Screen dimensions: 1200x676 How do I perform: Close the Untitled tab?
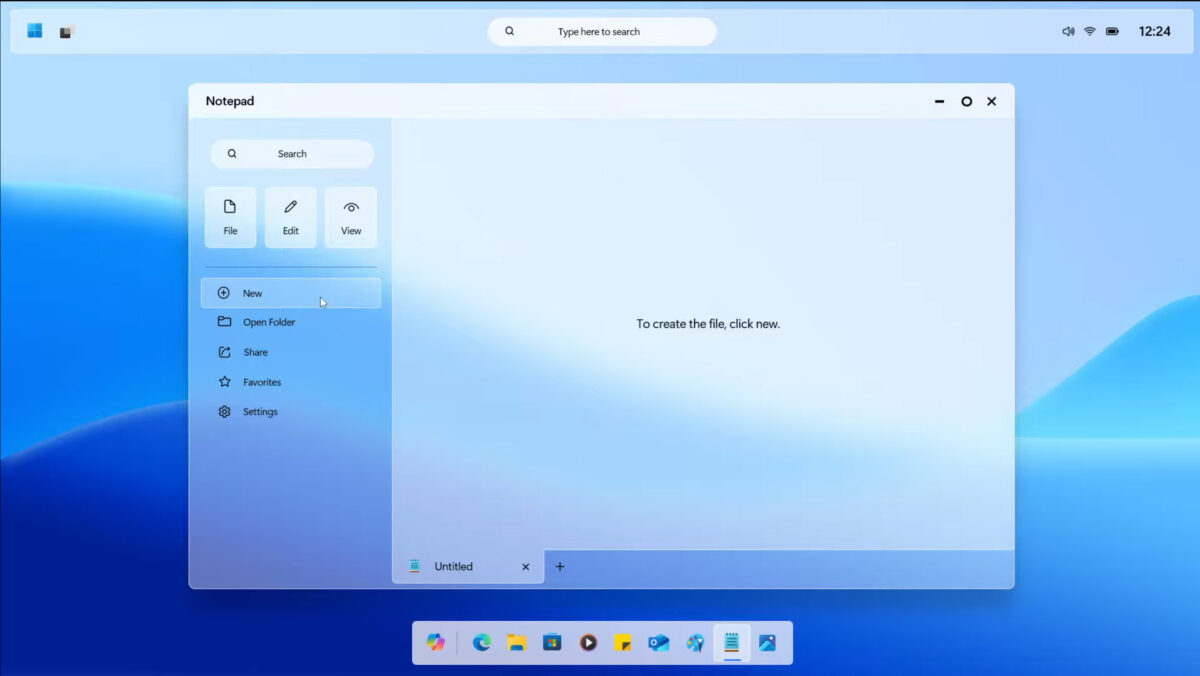pos(525,566)
